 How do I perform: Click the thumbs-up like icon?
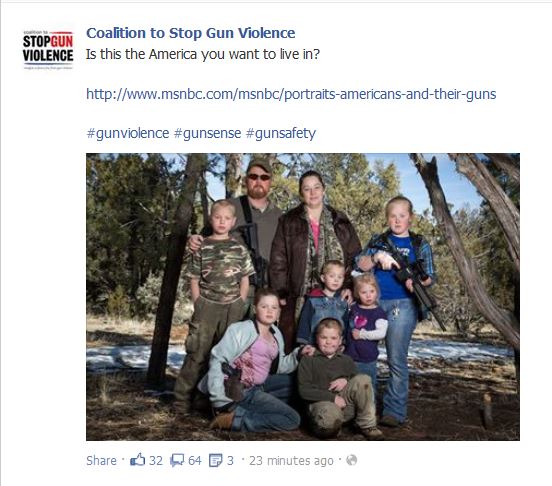[138, 460]
